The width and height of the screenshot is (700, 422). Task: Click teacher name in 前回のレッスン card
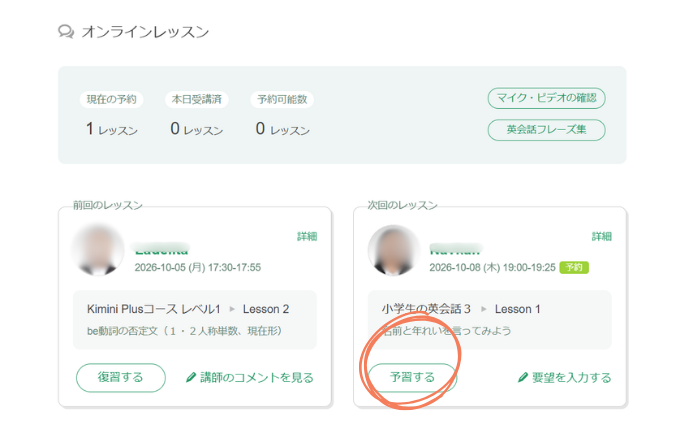point(162,249)
